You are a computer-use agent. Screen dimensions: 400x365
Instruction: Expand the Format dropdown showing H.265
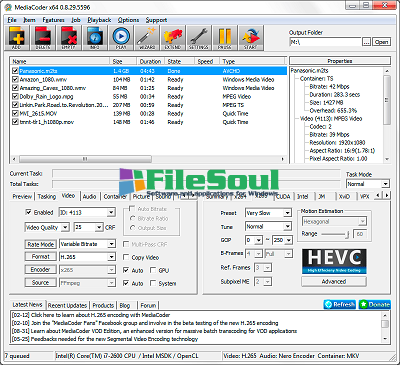87,257
